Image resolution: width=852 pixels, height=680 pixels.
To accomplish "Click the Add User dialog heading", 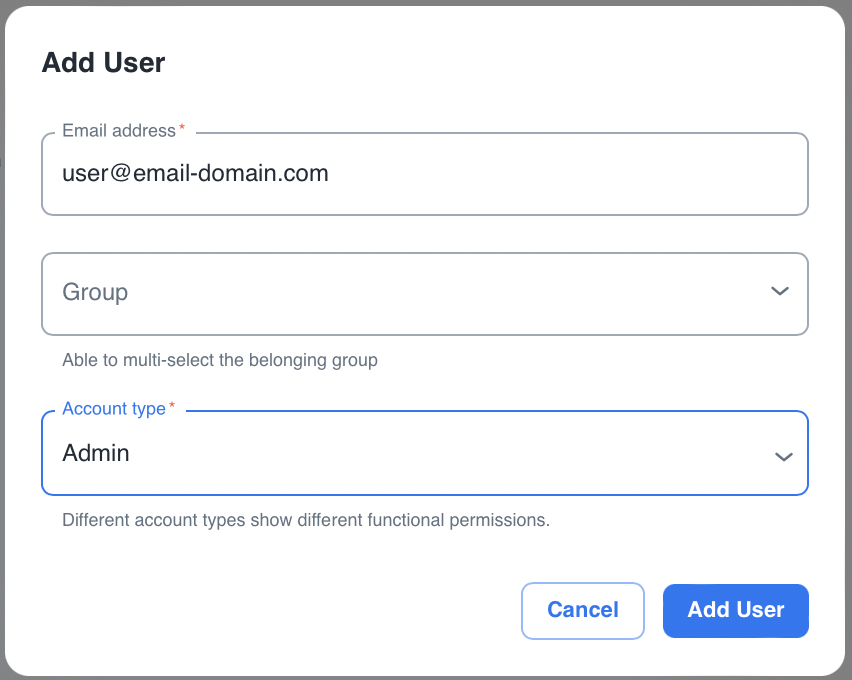I will coord(103,63).
